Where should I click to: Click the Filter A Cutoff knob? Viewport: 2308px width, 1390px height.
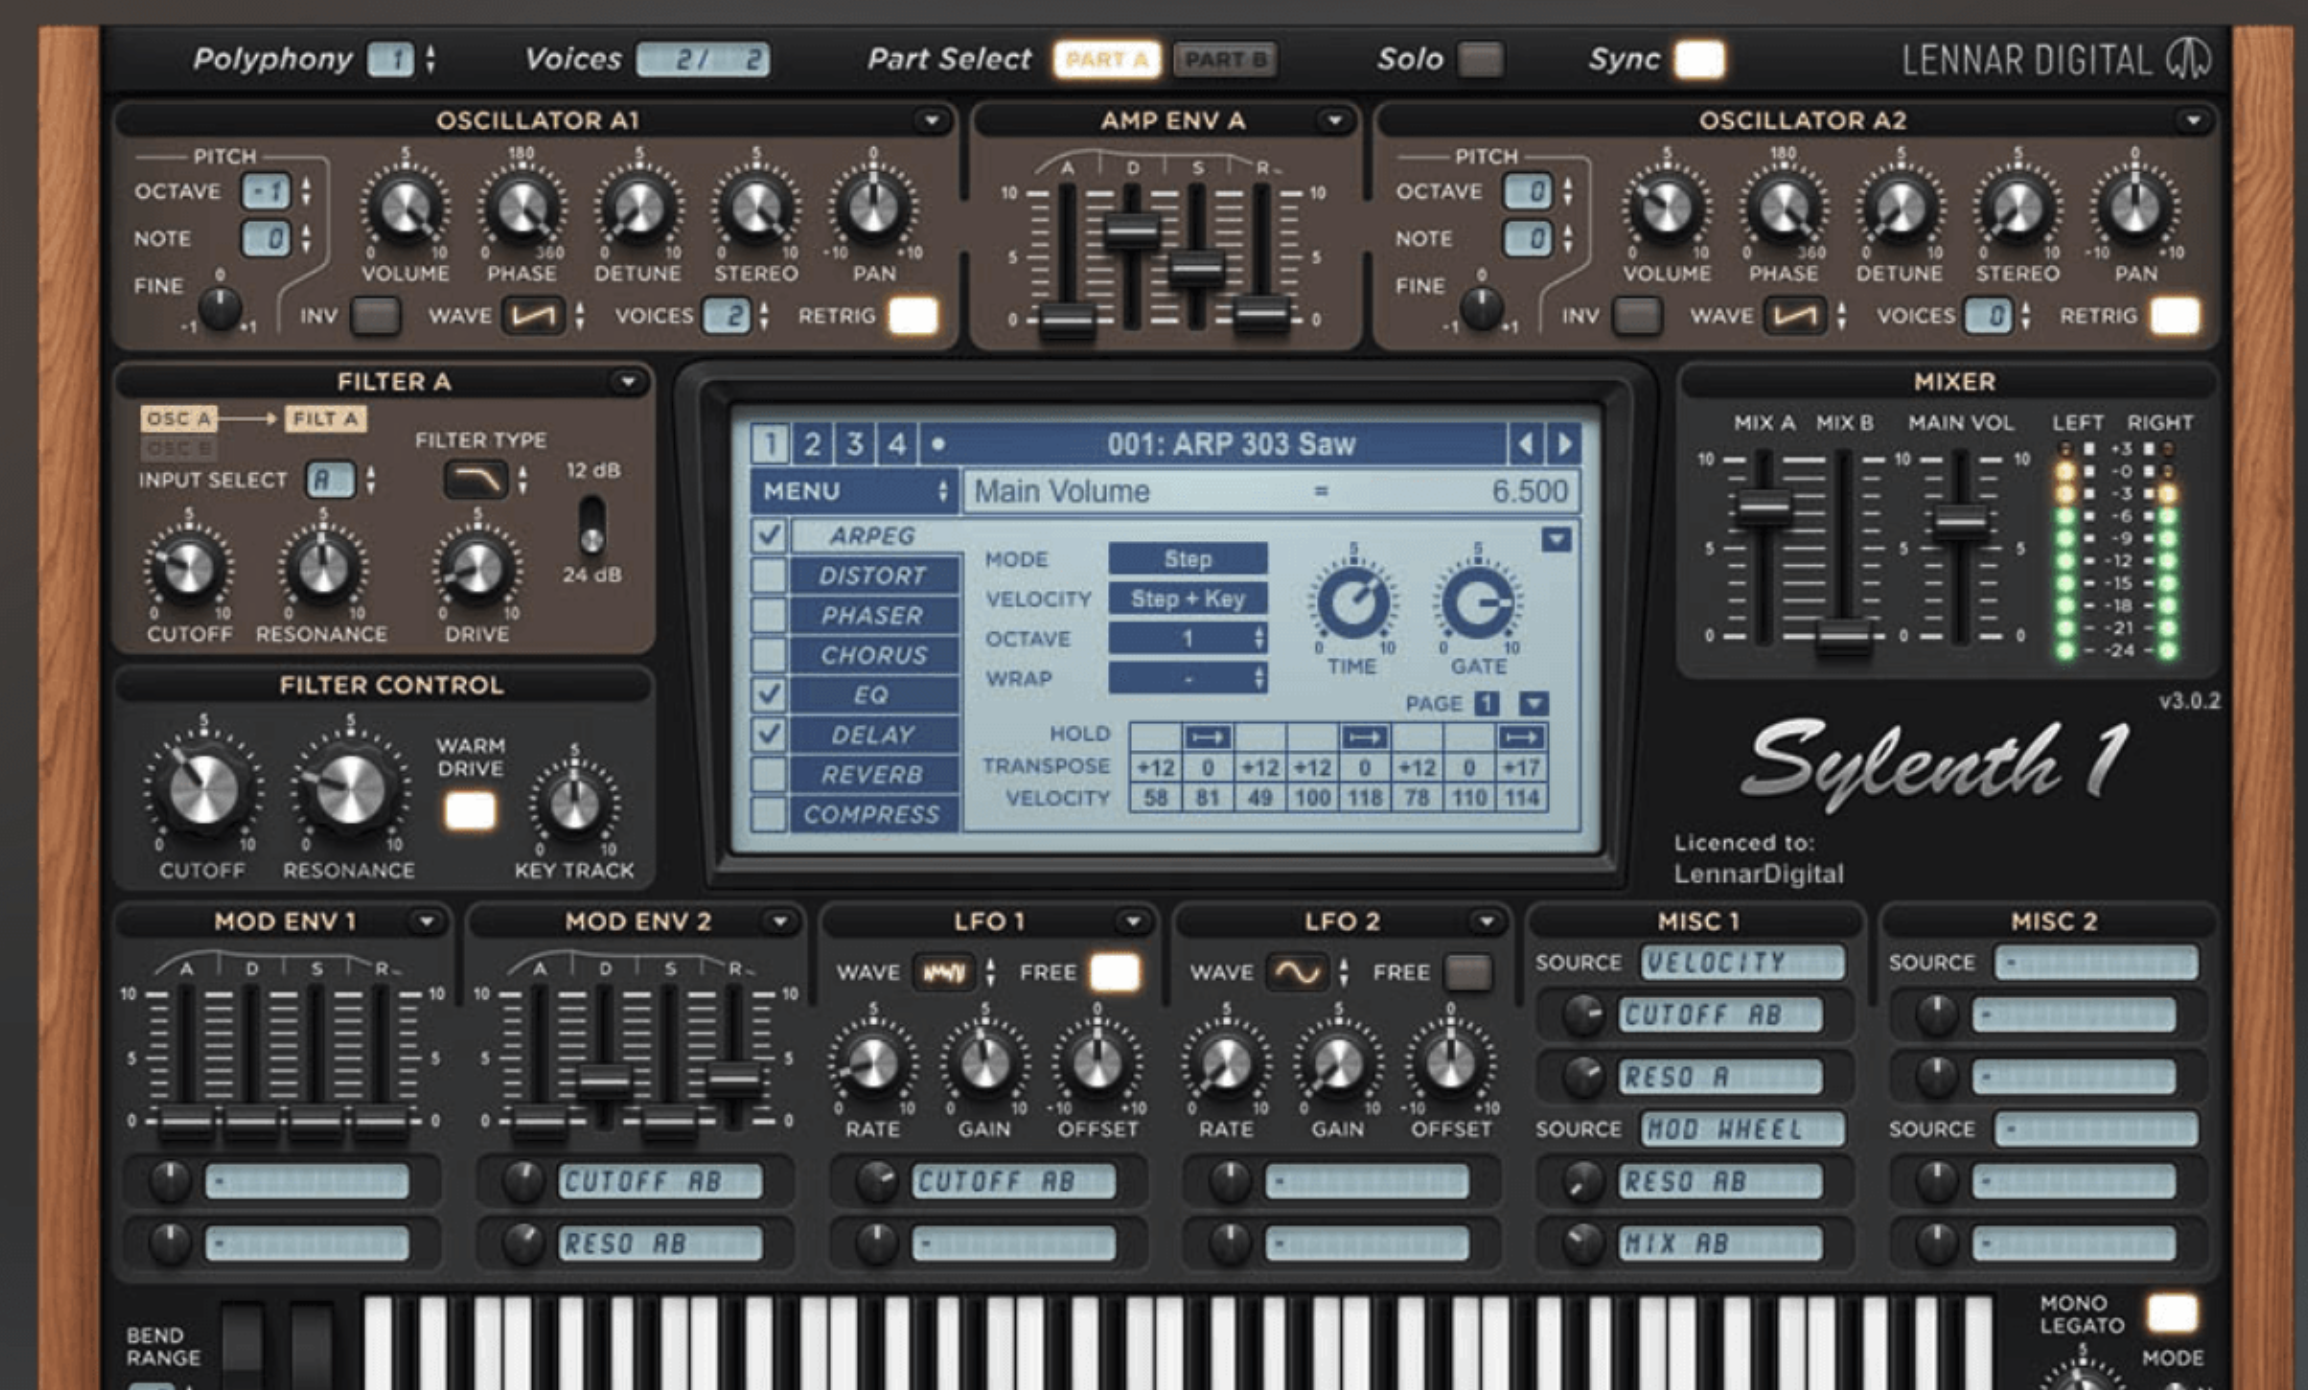pyautogui.click(x=188, y=569)
